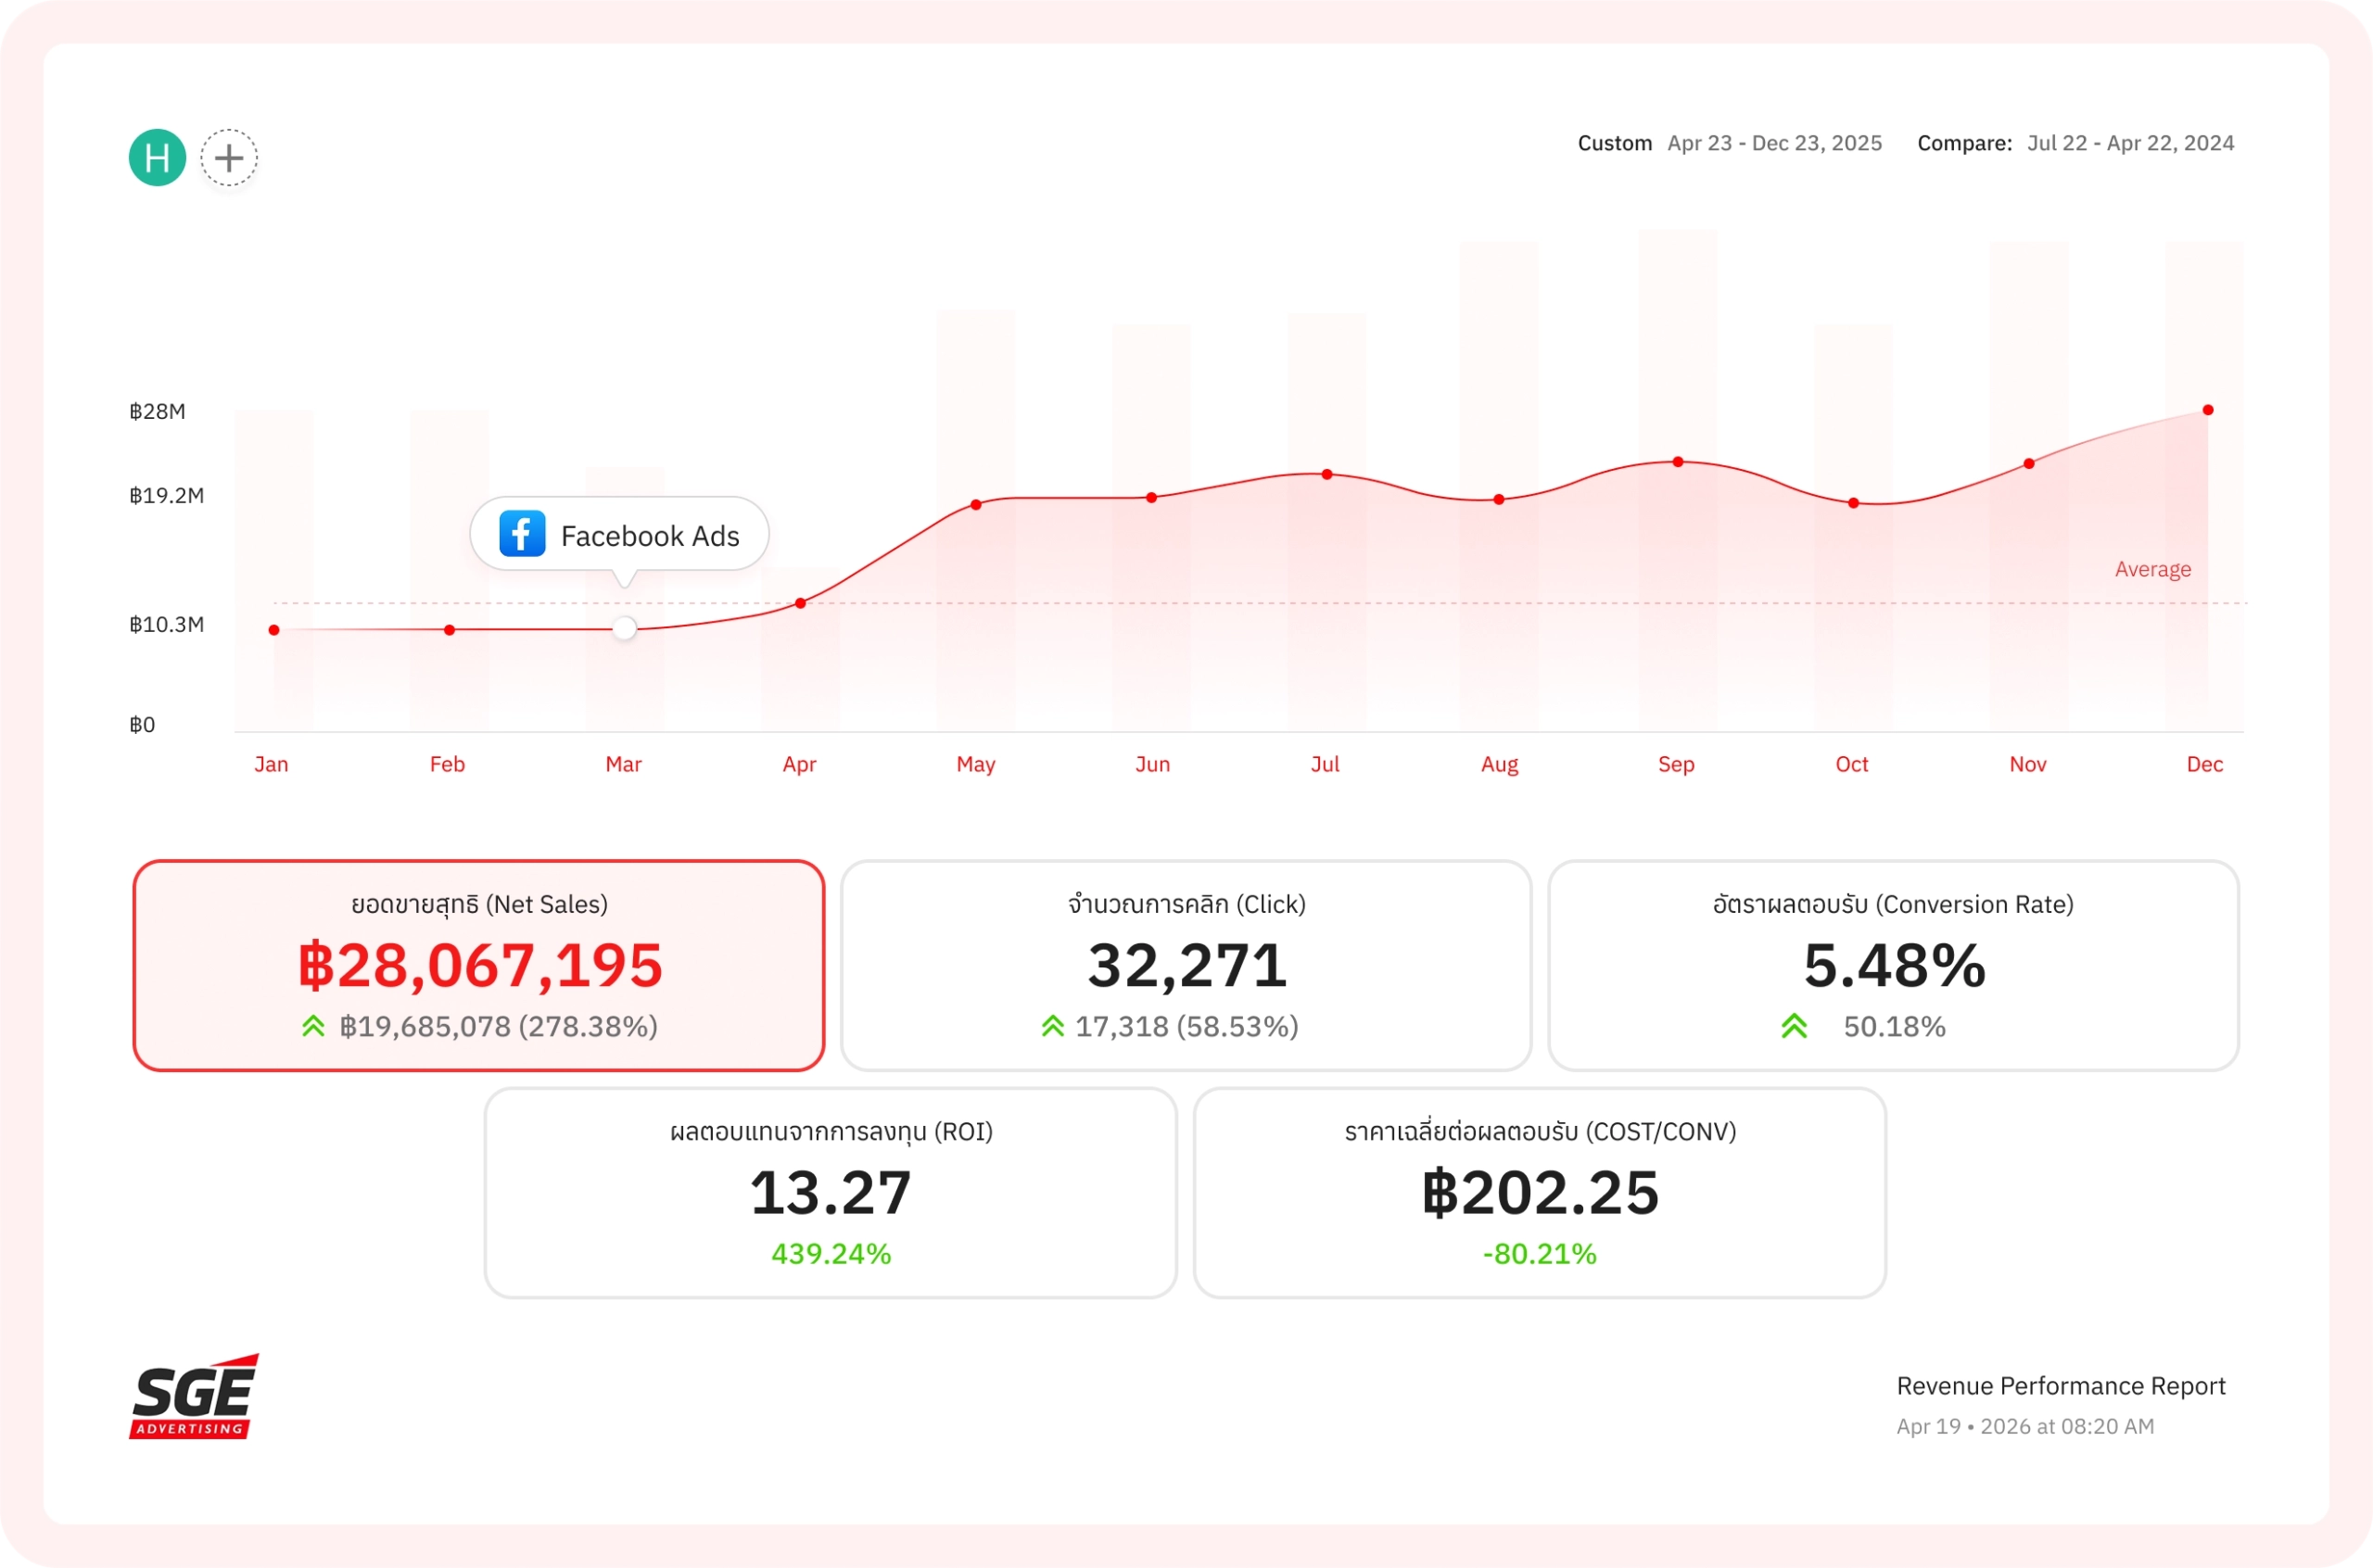Click the November data point on chart
The height and width of the screenshot is (1568, 2373).
coord(2029,463)
